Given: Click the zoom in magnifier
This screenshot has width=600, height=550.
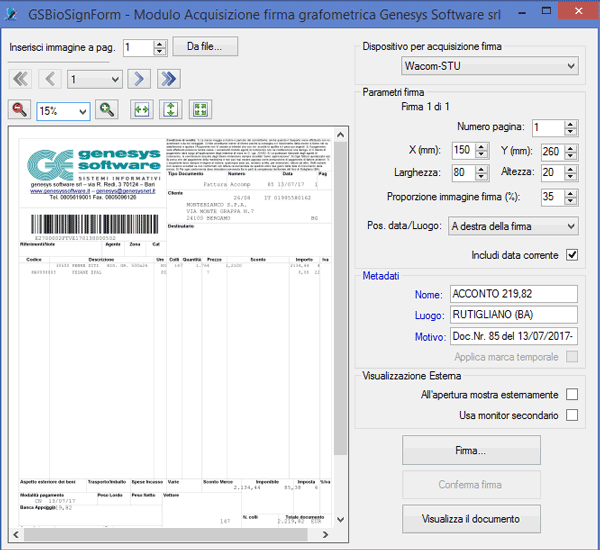Looking at the screenshot, I should 107,110.
